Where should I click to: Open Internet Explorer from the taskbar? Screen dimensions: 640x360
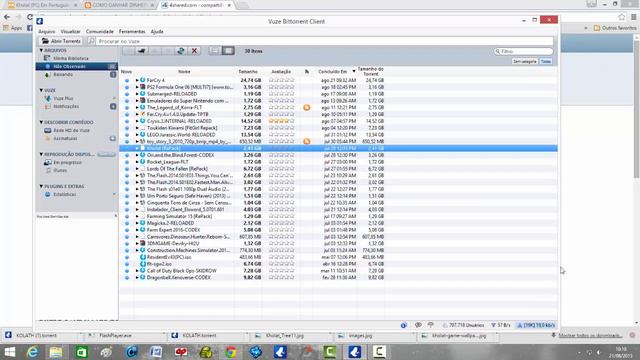click(x=32, y=352)
